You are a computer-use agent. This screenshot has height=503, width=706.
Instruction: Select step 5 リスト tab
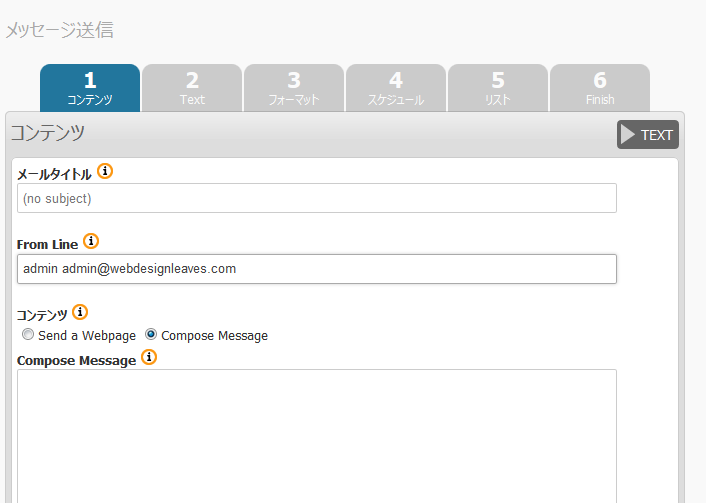(498, 88)
